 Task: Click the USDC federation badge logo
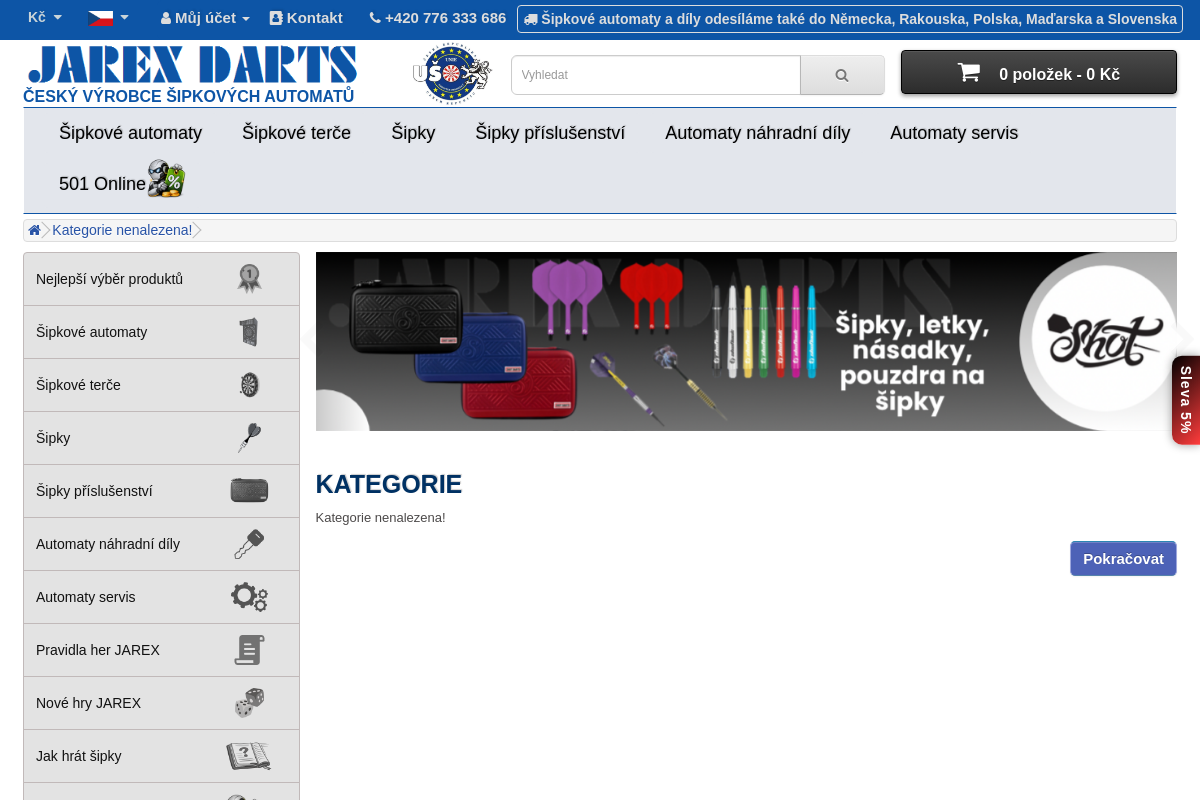[451, 74]
